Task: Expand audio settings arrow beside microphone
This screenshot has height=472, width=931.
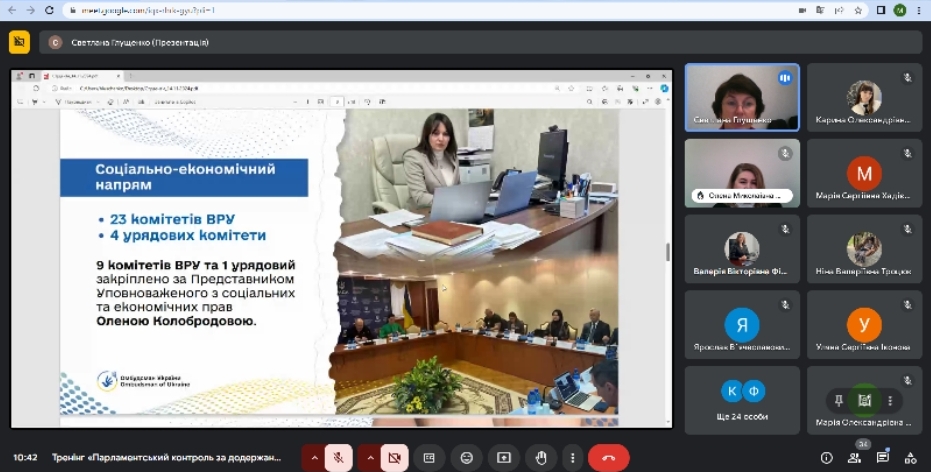Action: coord(314,458)
